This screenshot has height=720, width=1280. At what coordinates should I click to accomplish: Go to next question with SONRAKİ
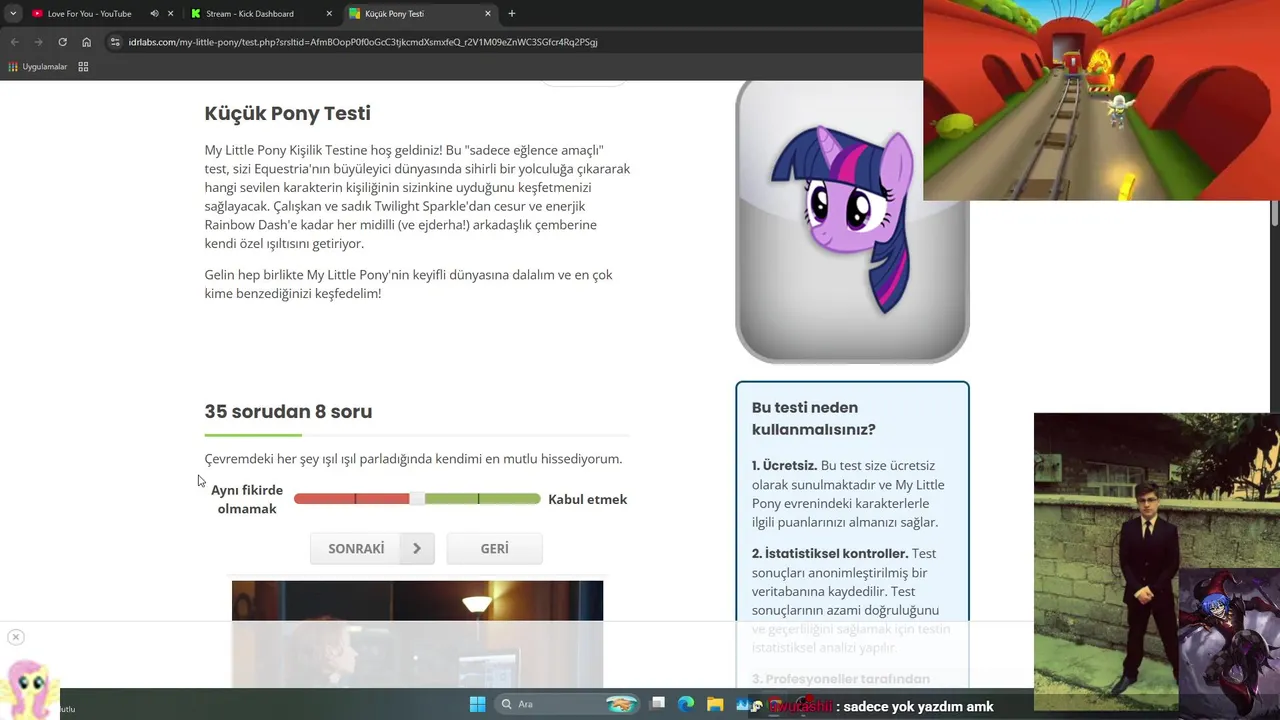point(372,549)
